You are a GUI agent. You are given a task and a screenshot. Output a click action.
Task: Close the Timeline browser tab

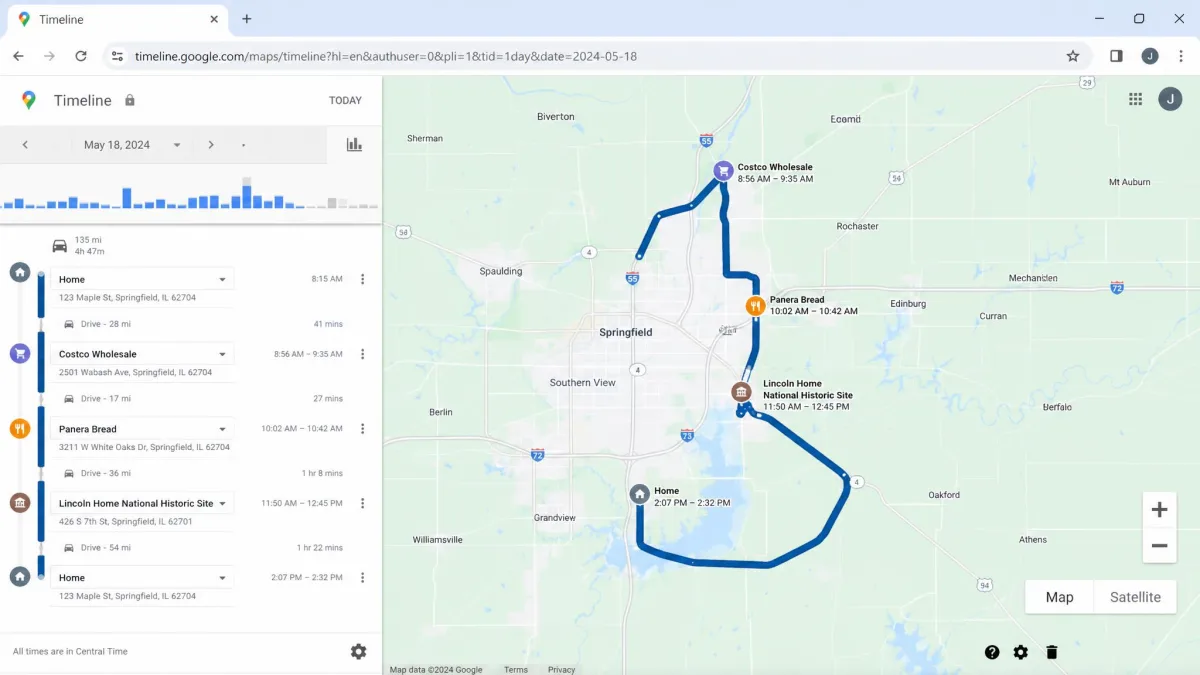pos(214,19)
